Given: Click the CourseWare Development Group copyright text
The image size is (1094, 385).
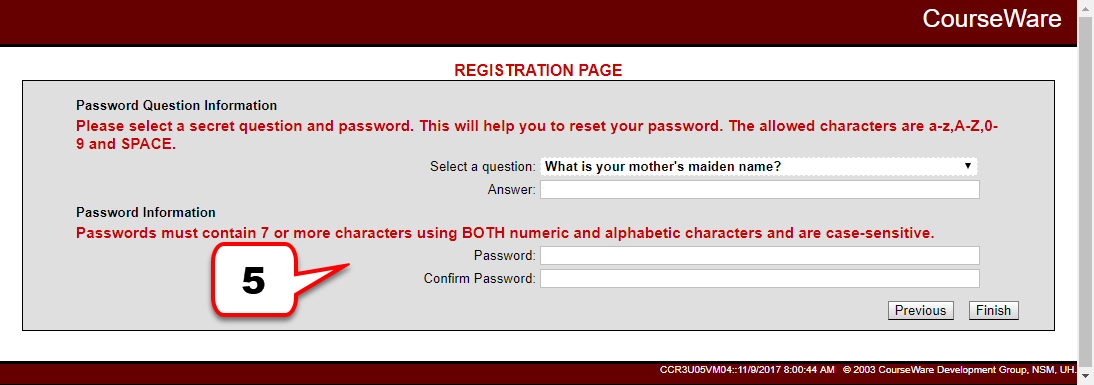Looking at the screenshot, I should (964, 369).
